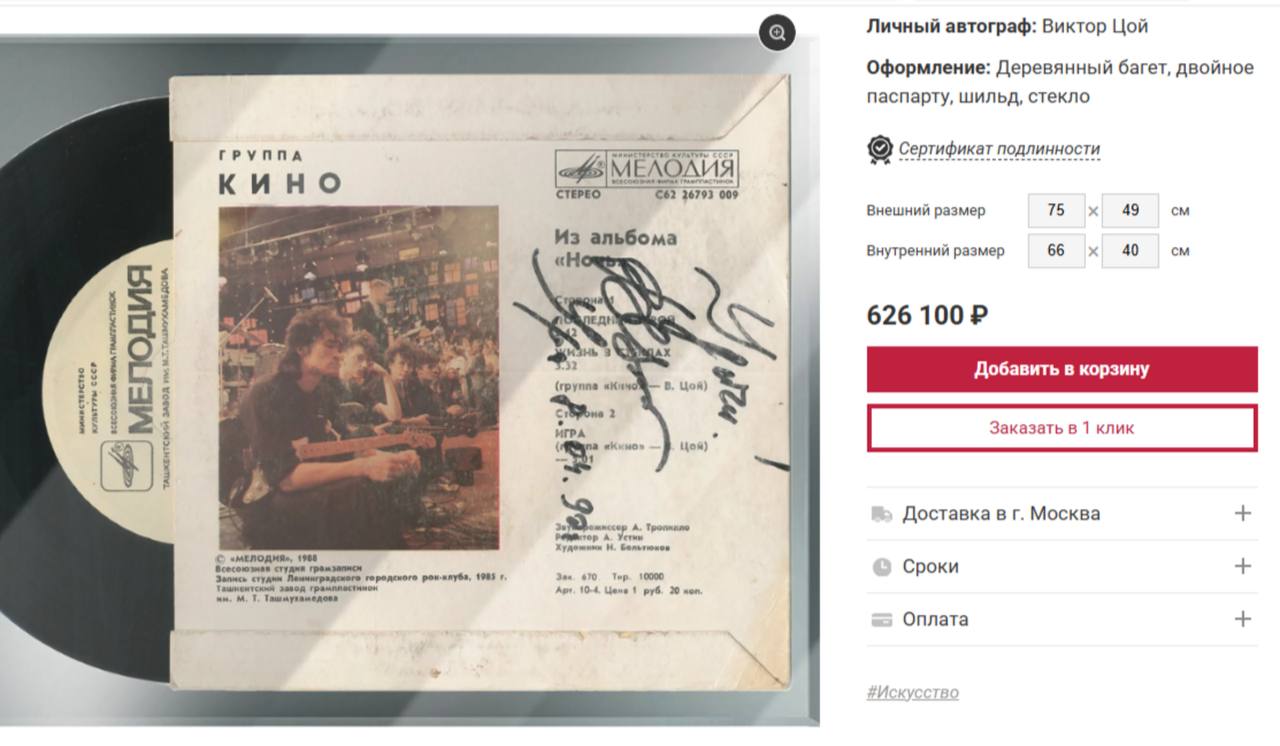Click the credit card icon beside Оплата
The height and width of the screenshot is (746, 1280).
tap(881, 619)
